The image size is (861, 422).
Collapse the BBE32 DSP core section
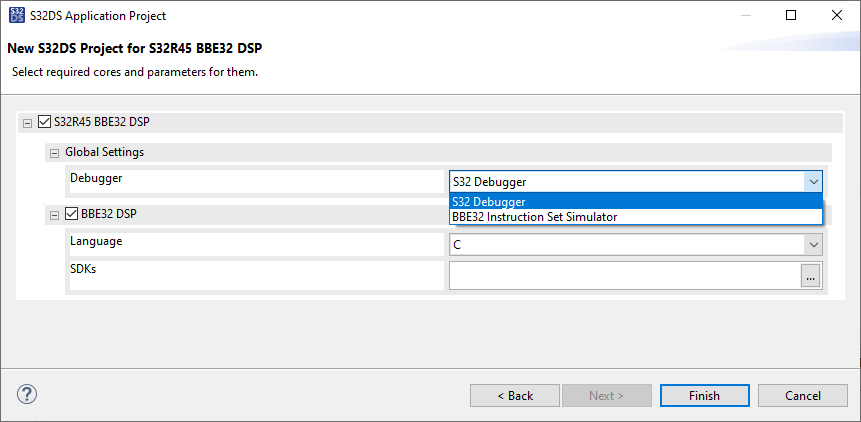point(54,214)
